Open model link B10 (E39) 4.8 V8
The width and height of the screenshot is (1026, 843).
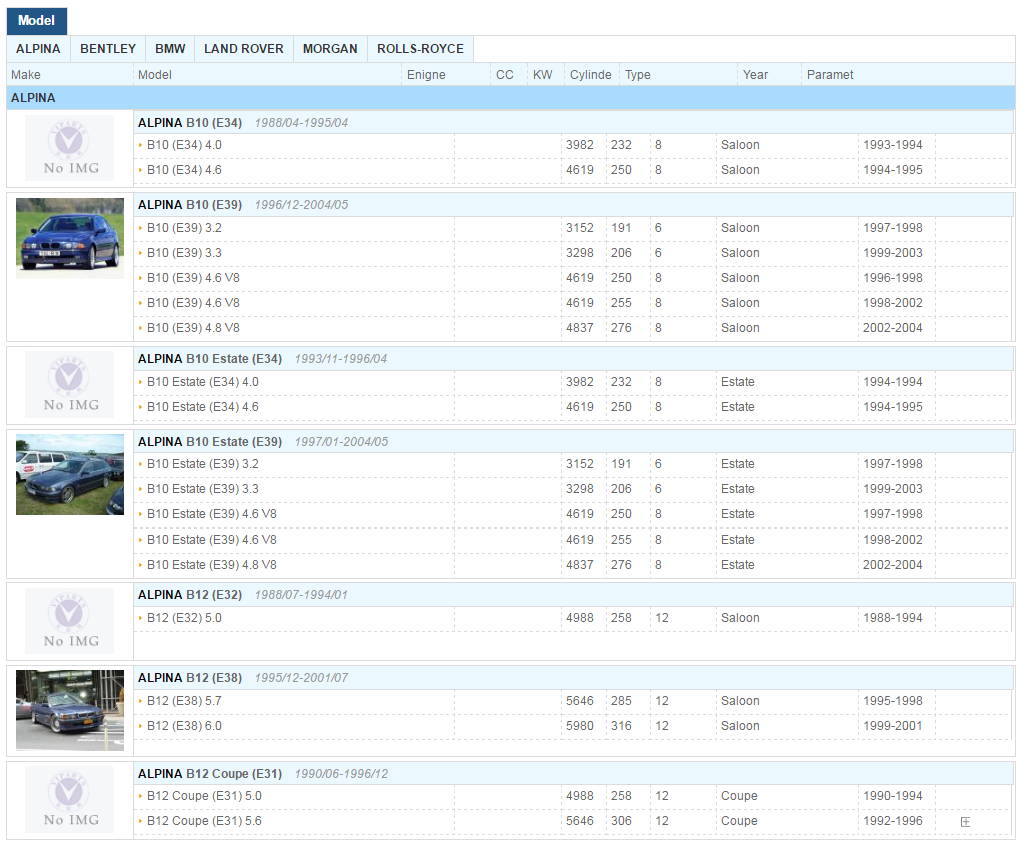[x=193, y=328]
